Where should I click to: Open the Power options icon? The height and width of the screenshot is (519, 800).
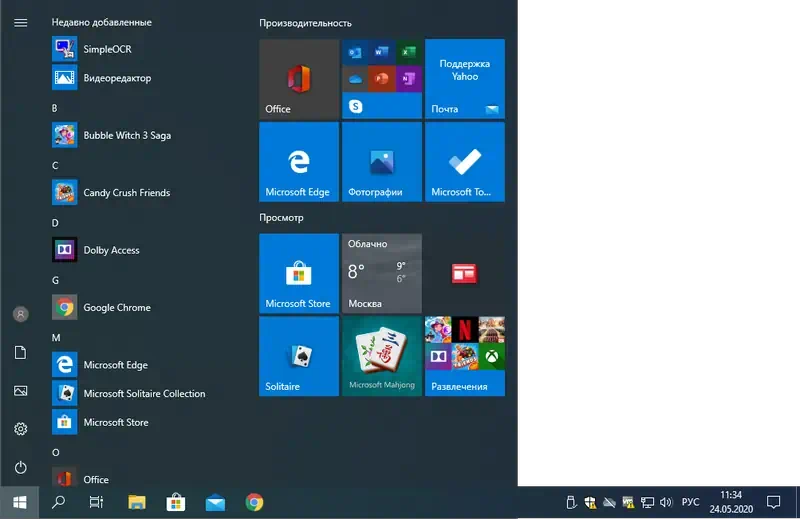click(x=20, y=467)
